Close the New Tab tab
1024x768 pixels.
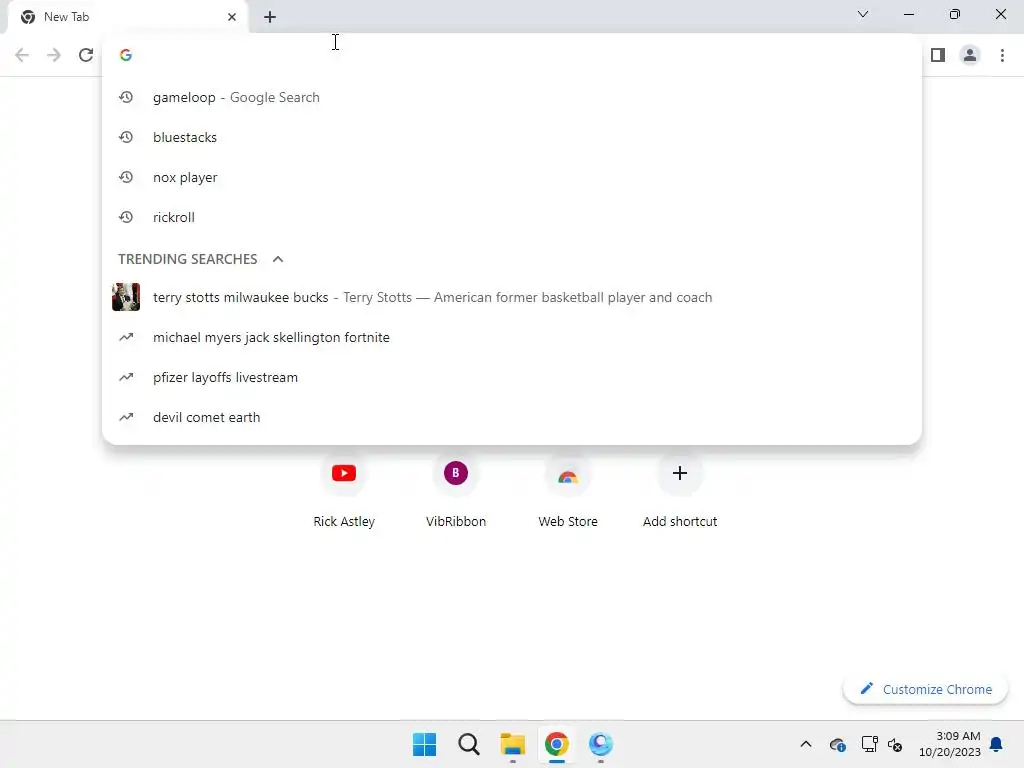coord(232,17)
